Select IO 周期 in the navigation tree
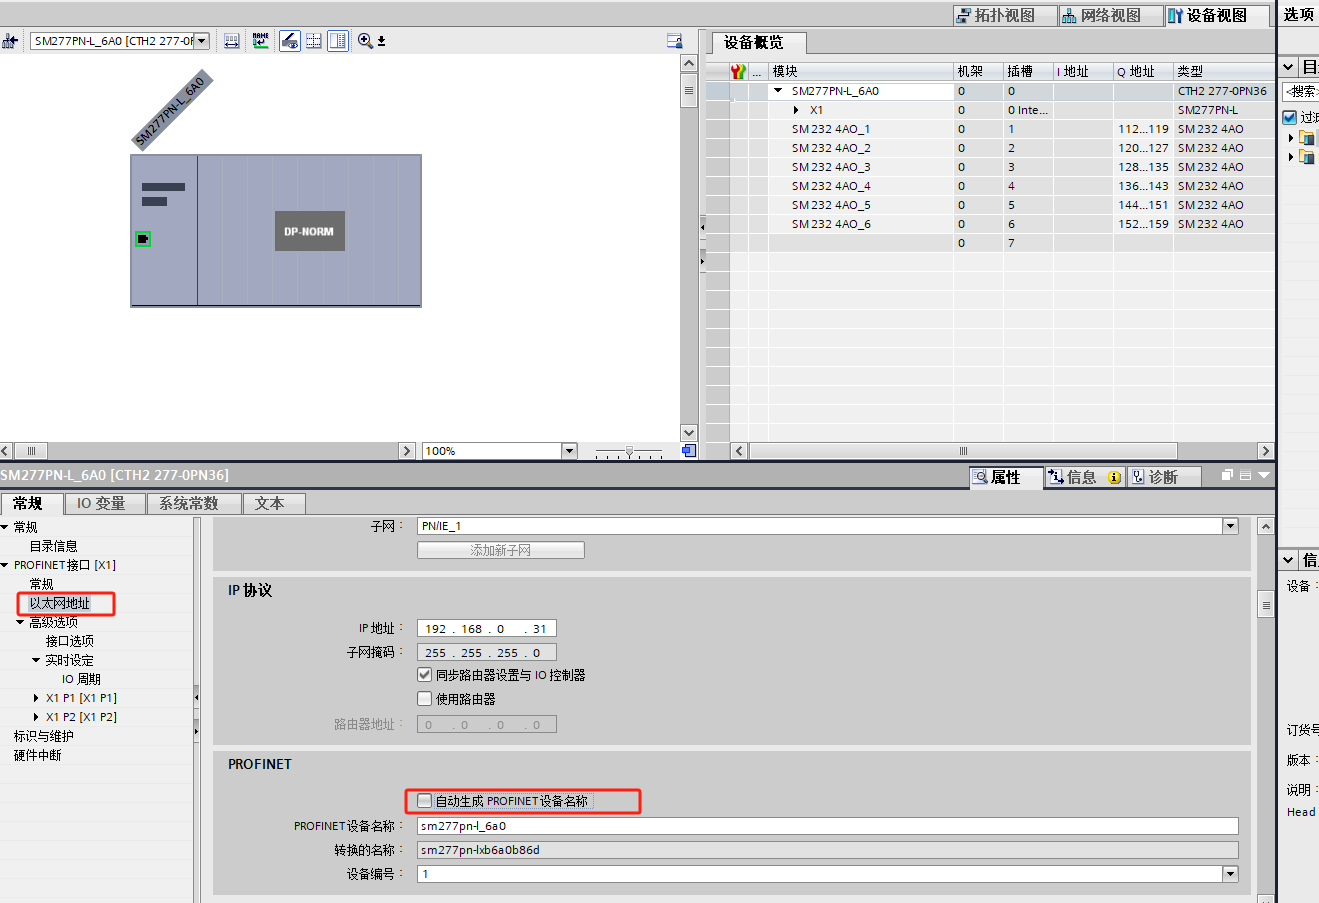Viewport: 1319px width, 903px height. (x=81, y=679)
